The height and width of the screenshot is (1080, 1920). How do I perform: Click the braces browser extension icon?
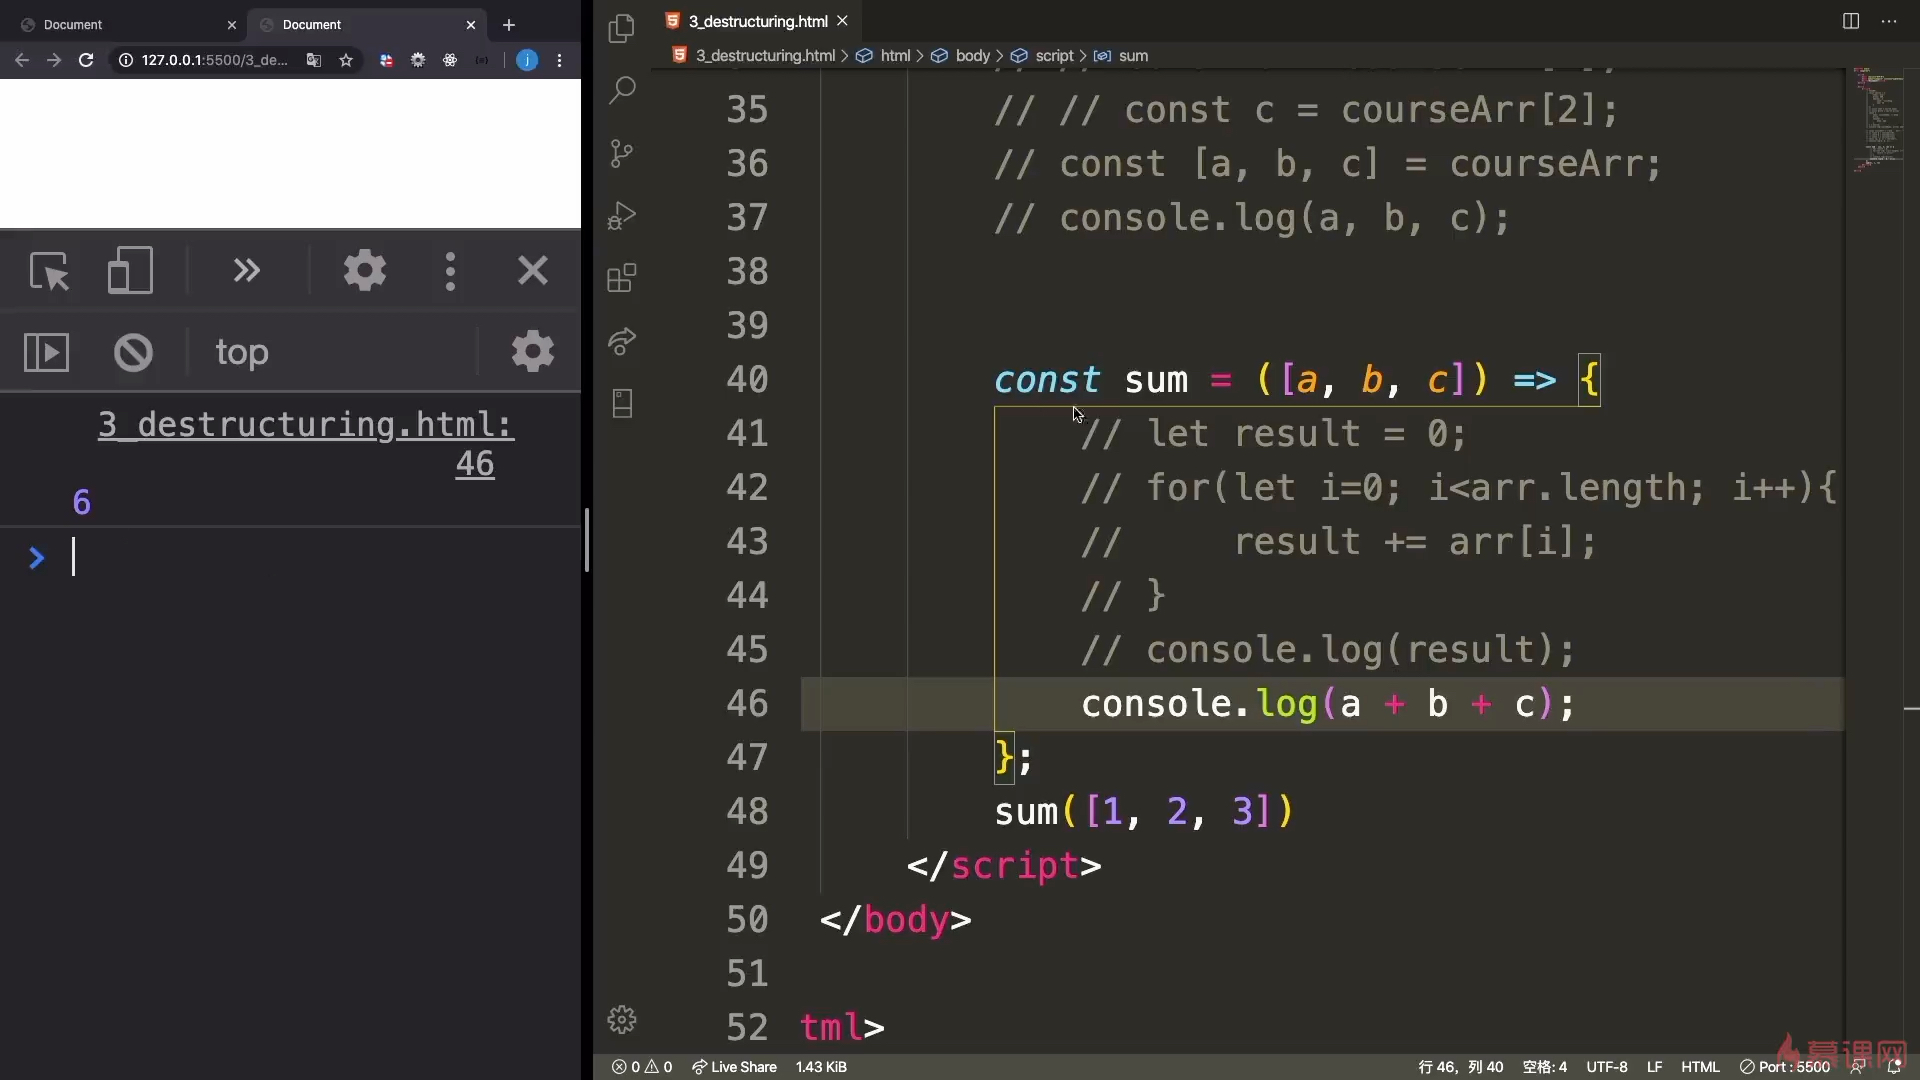click(482, 60)
